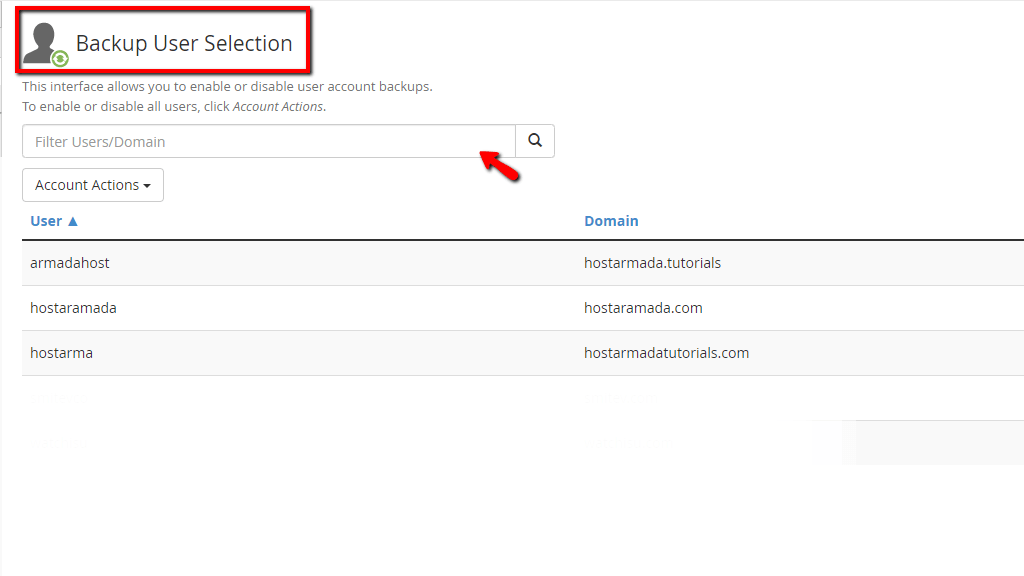Screen dimensions: 1024x576
Task: Click the hostarmadatutorials.com domain cell
Action: pyautogui.click(x=666, y=353)
